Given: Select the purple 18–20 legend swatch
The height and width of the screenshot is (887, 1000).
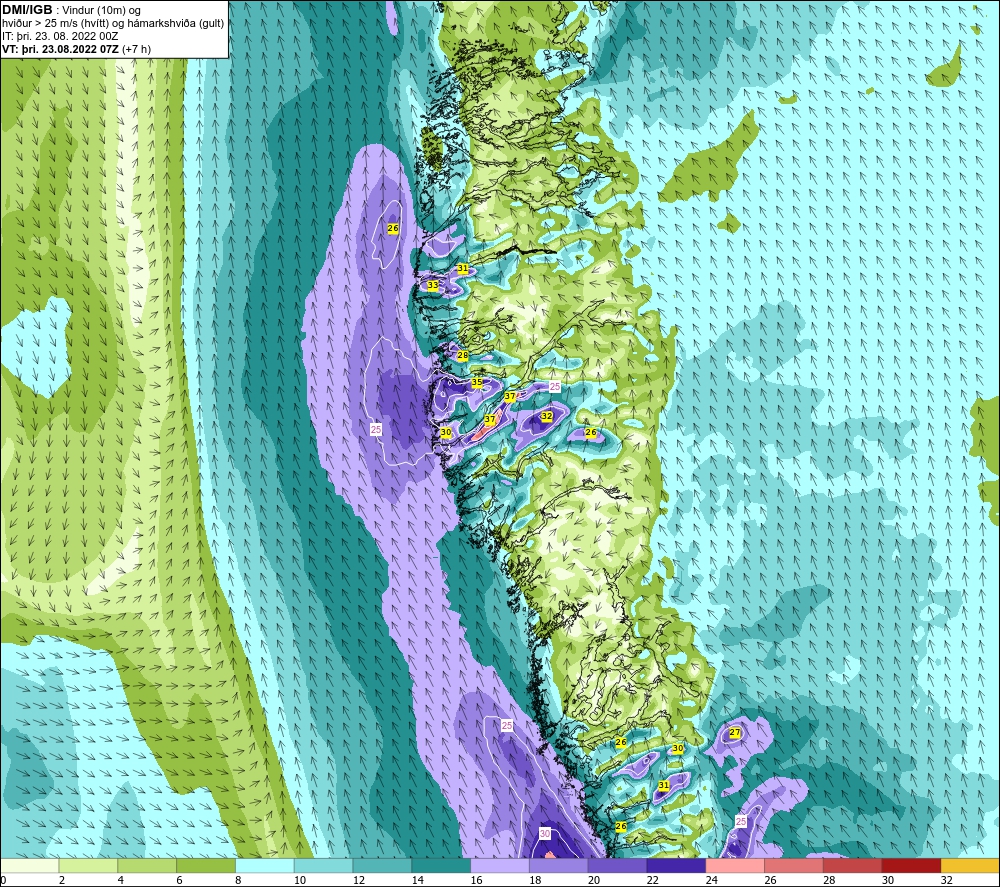Looking at the screenshot, I should click(x=559, y=865).
